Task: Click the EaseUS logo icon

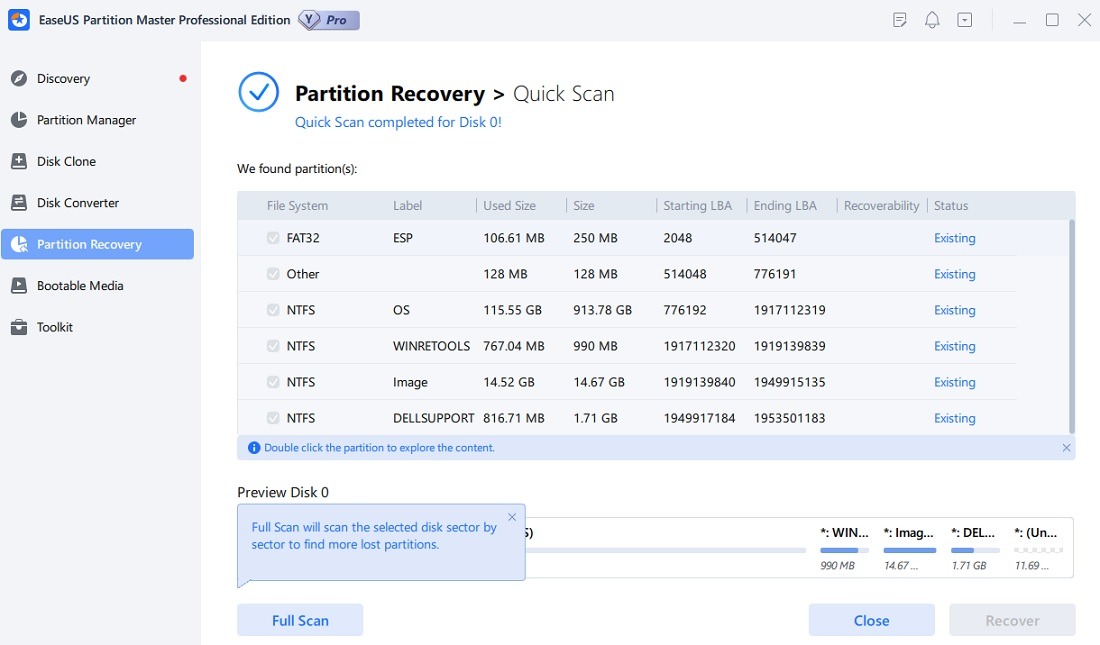Action: 18,19
